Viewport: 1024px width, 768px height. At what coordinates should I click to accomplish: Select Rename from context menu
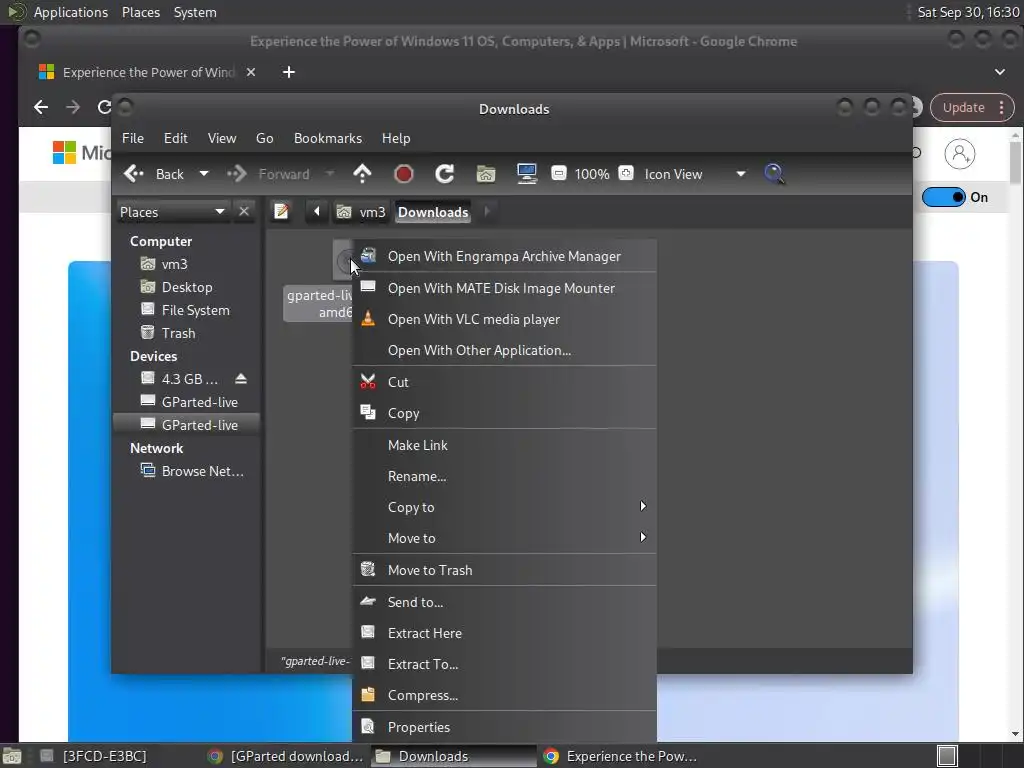coord(504,476)
